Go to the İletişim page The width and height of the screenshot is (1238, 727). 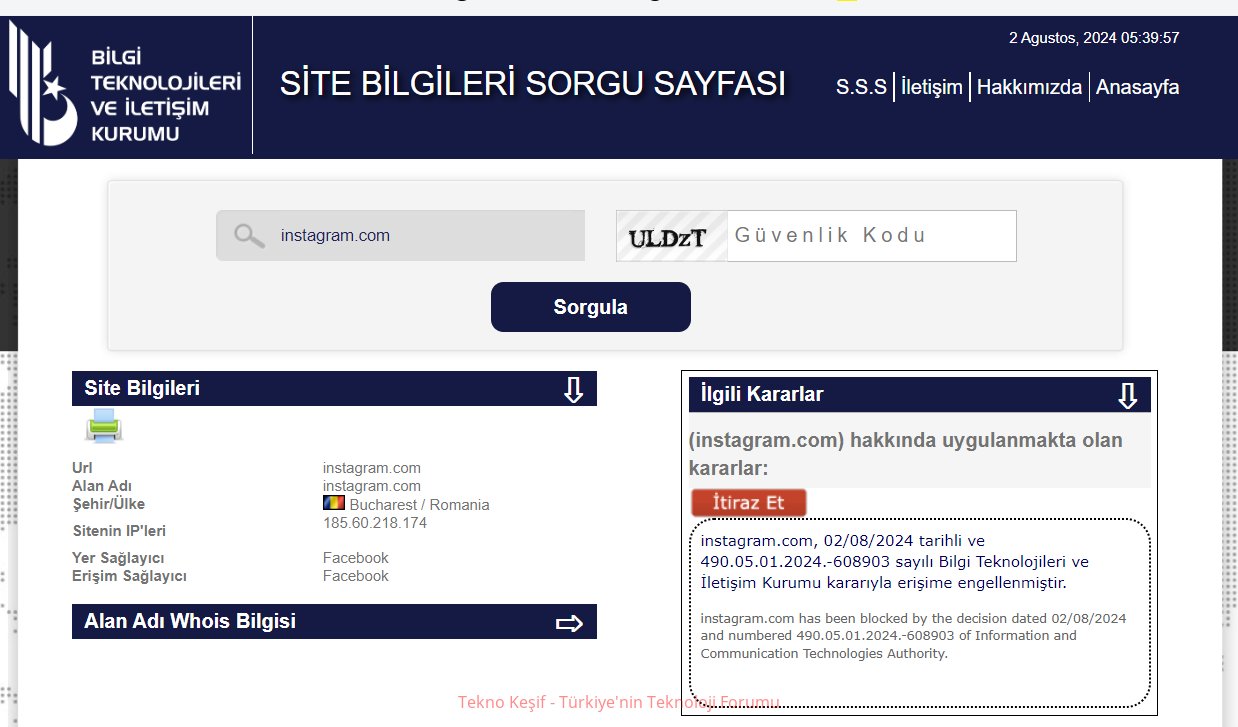click(932, 87)
